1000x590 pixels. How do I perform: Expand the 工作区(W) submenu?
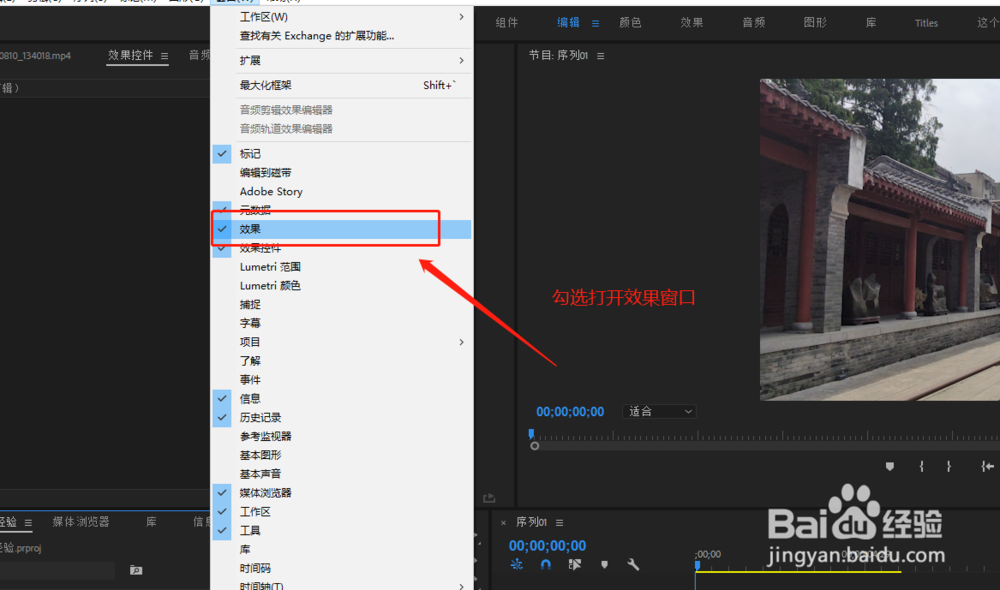(341, 17)
